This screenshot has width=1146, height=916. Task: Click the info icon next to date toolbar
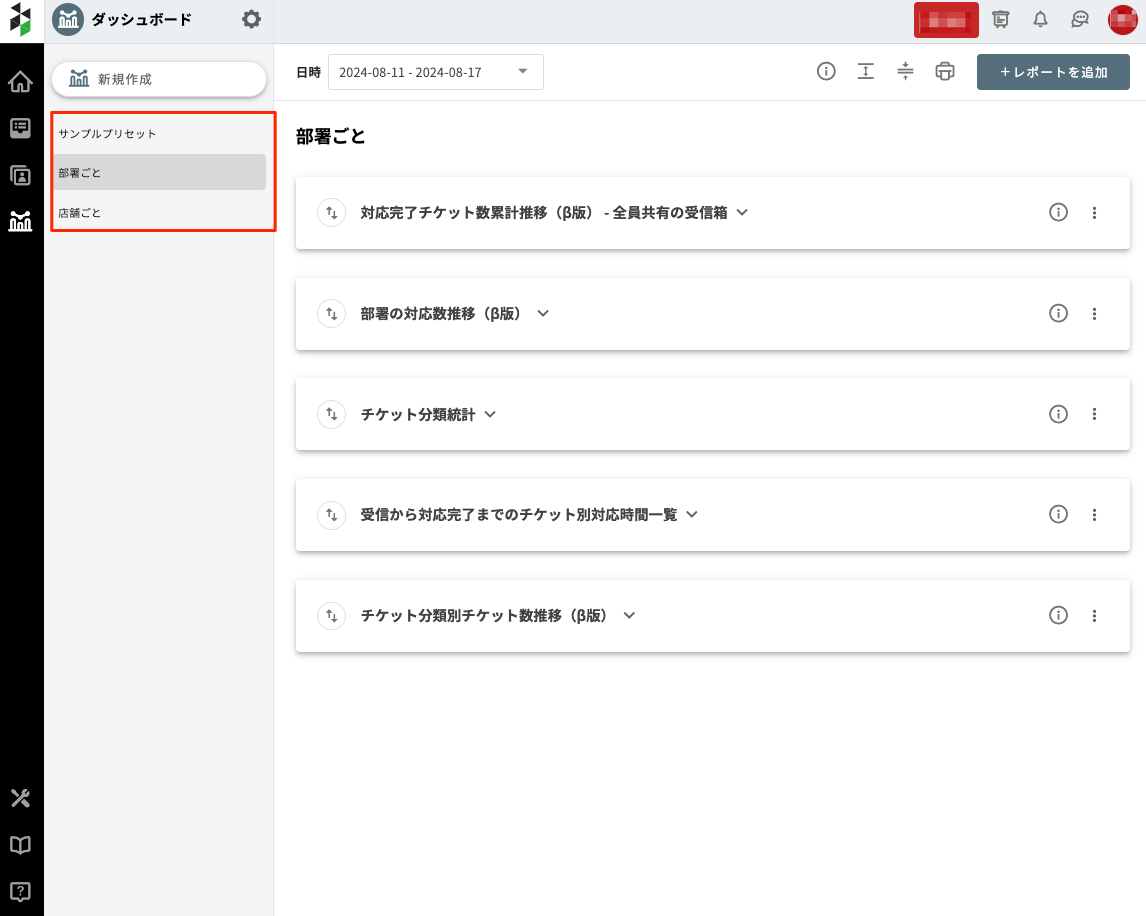click(825, 72)
